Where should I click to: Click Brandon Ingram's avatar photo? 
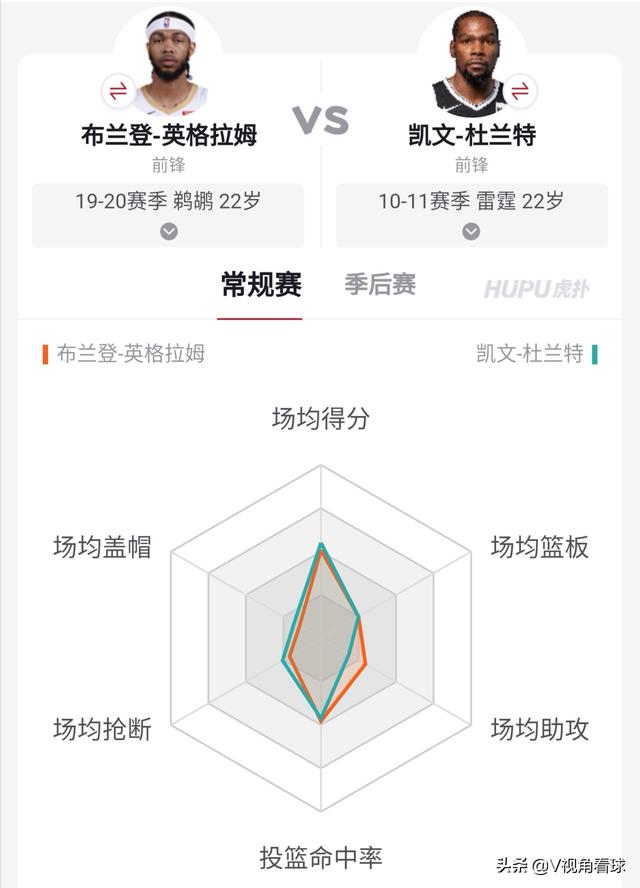[169, 62]
